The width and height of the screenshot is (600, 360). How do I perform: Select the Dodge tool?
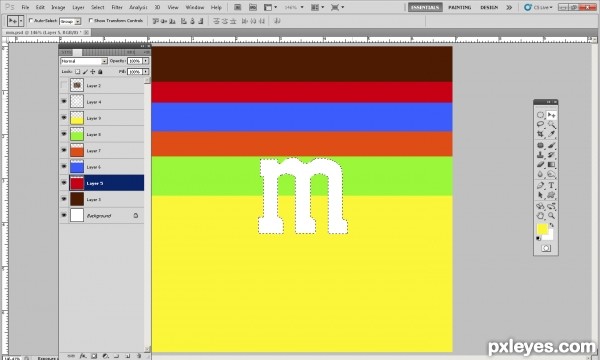pyautogui.click(x=551, y=174)
